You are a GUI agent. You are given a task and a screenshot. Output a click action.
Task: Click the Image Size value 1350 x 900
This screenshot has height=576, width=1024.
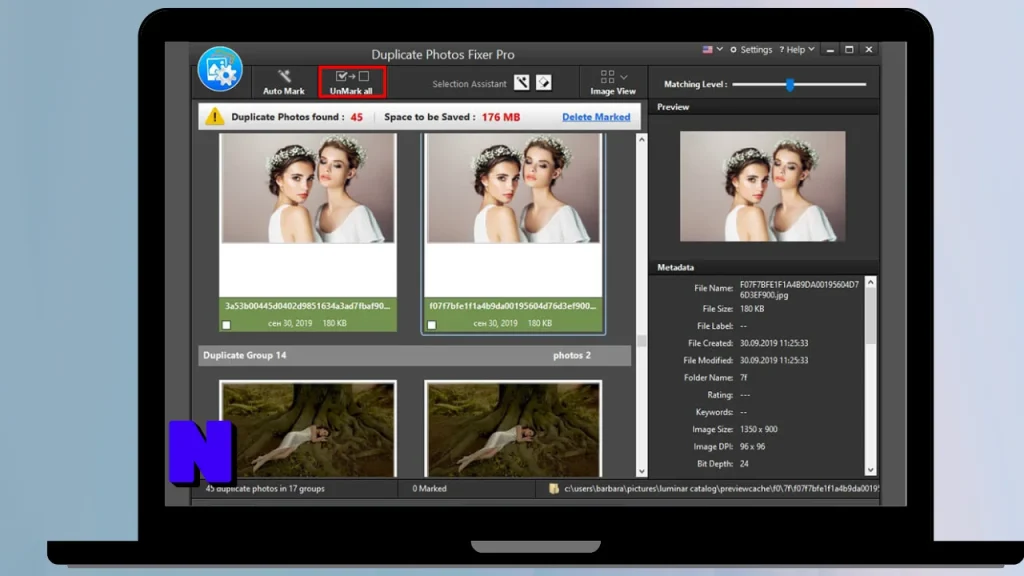pyautogui.click(x=758, y=430)
